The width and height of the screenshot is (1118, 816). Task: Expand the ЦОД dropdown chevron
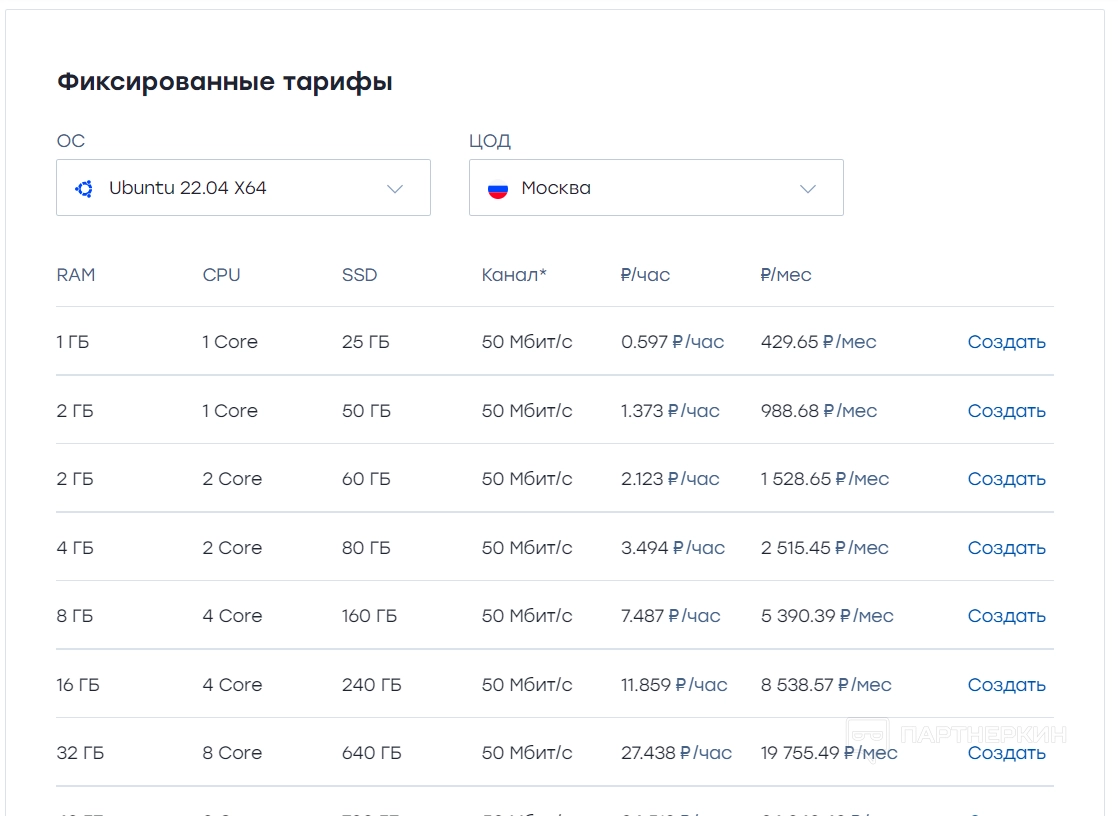808,188
